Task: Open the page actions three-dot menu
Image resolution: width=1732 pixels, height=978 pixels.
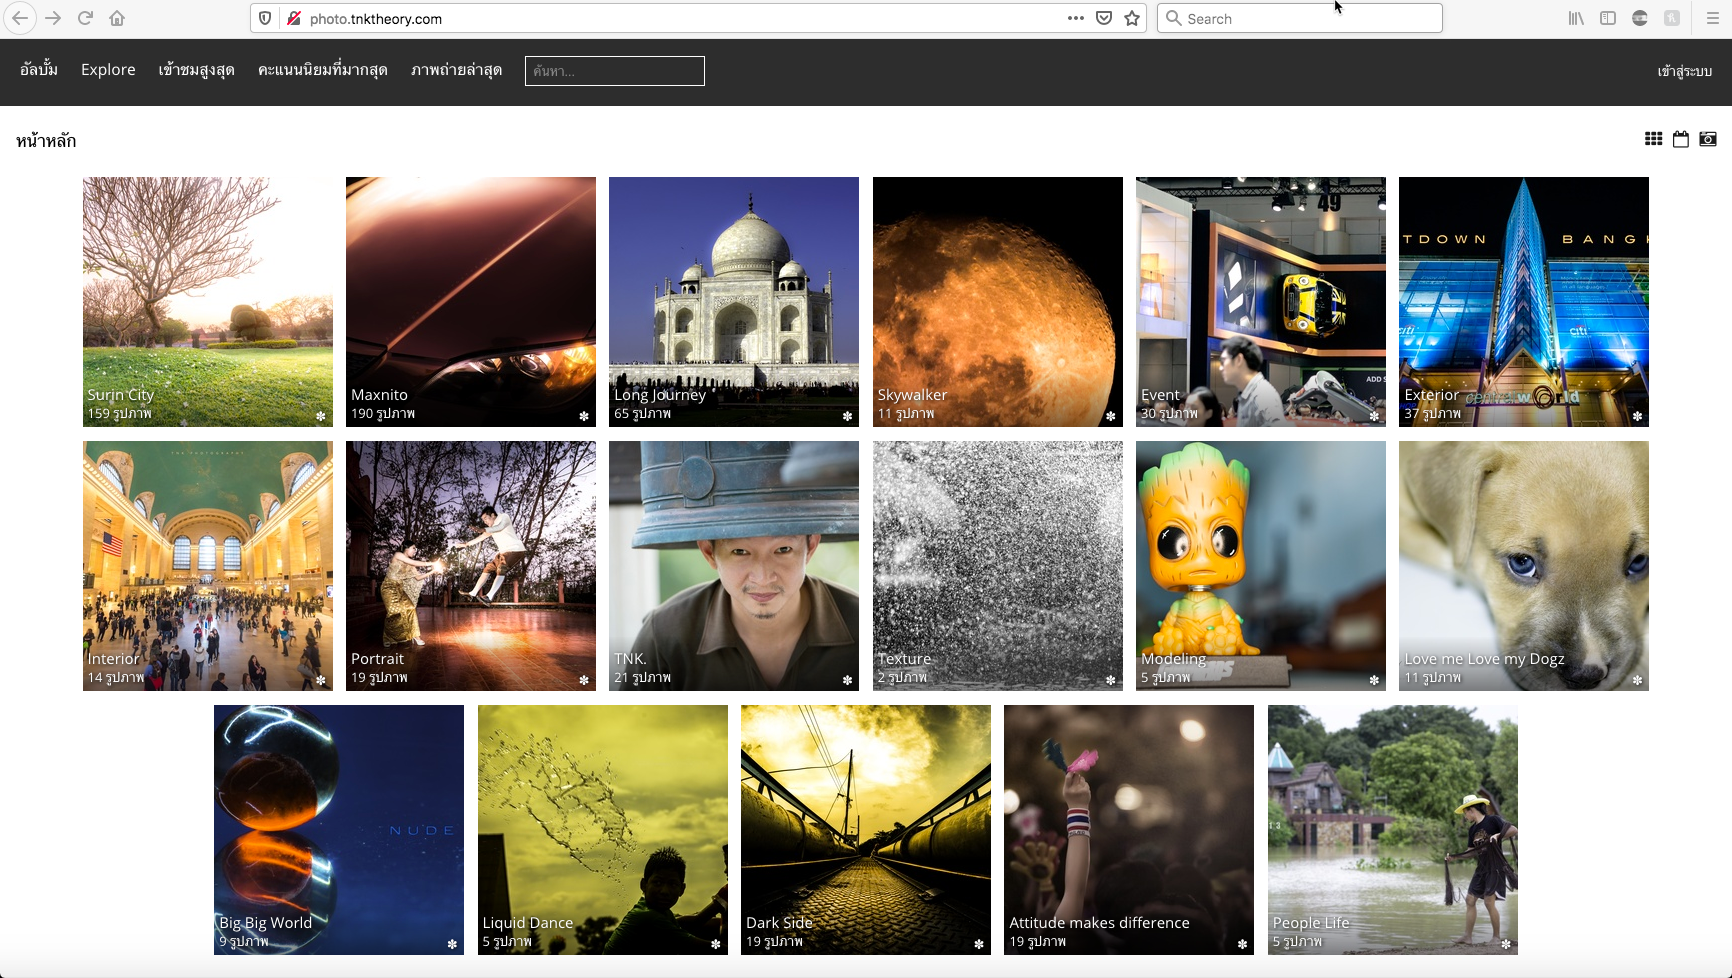Action: click(1075, 18)
